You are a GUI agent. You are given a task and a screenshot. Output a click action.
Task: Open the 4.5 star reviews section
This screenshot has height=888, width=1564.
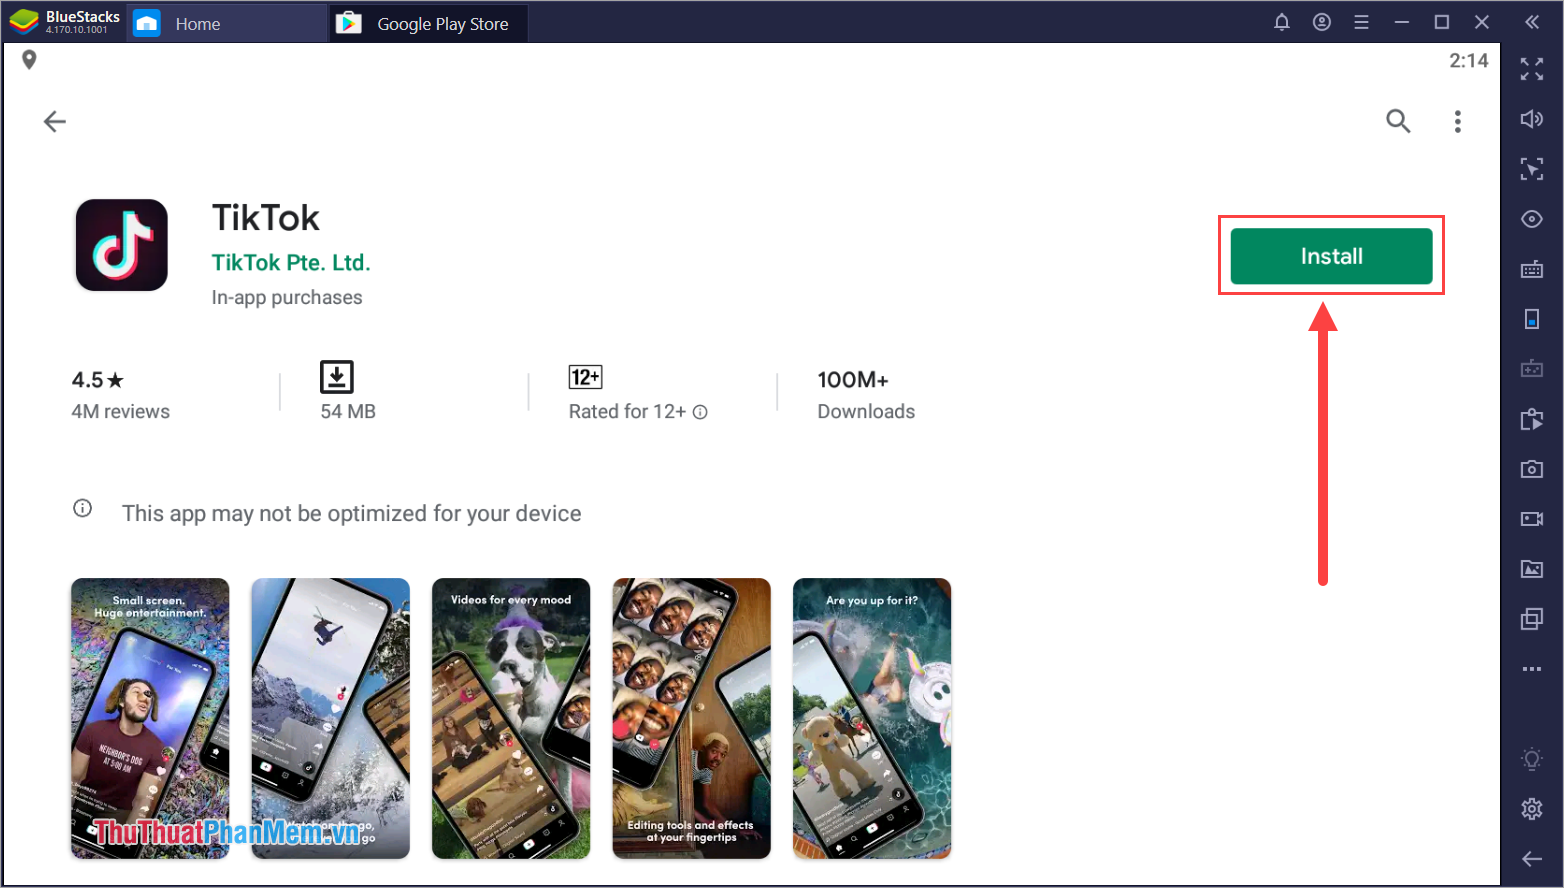coord(120,395)
